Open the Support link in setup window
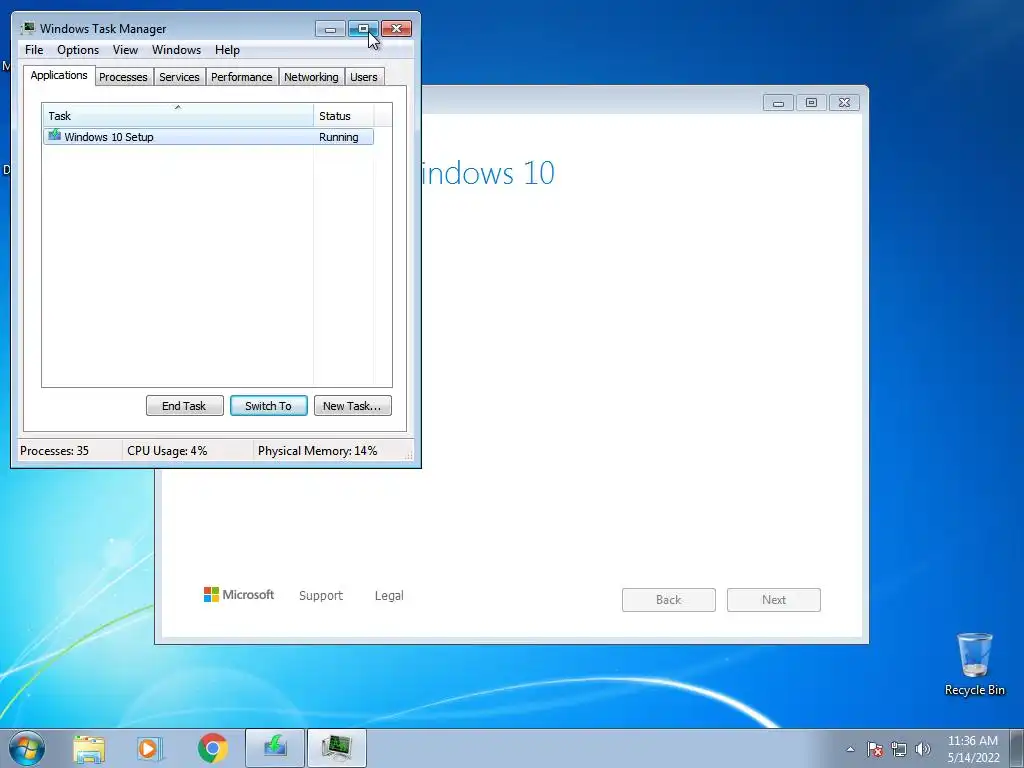This screenshot has height=768, width=1024. 321,596
